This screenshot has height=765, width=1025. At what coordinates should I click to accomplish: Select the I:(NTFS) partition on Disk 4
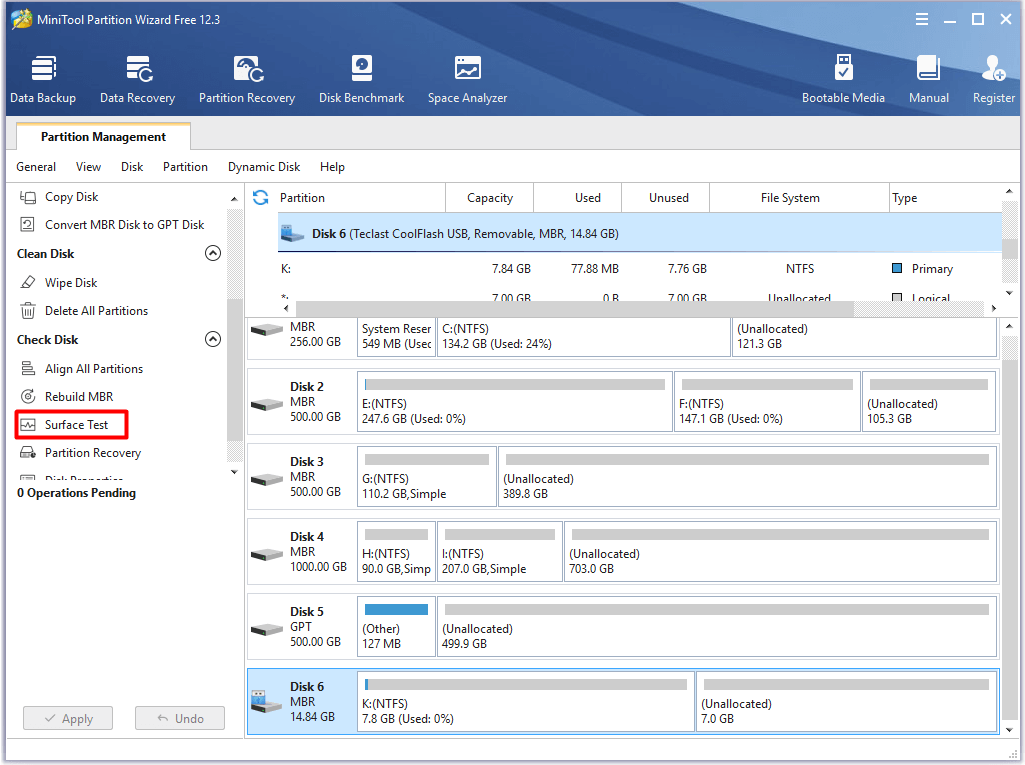point(500,551)
